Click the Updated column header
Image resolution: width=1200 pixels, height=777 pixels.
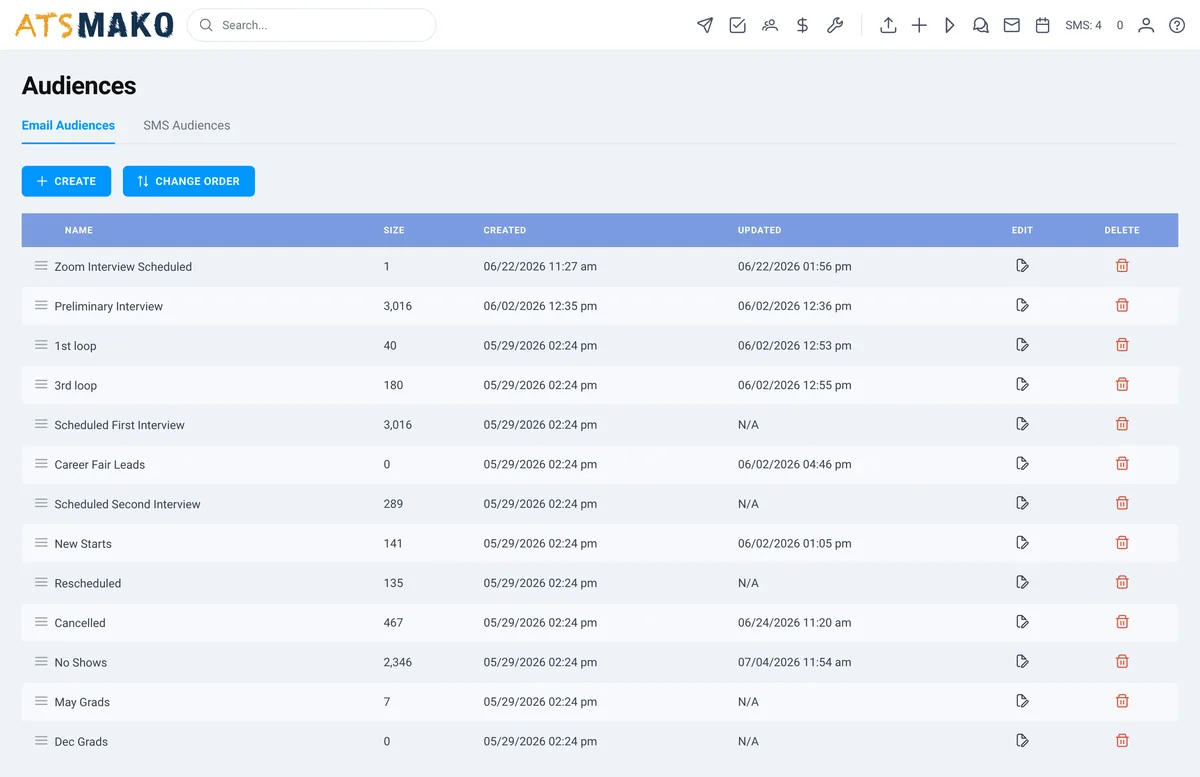[x=760, y=230]
